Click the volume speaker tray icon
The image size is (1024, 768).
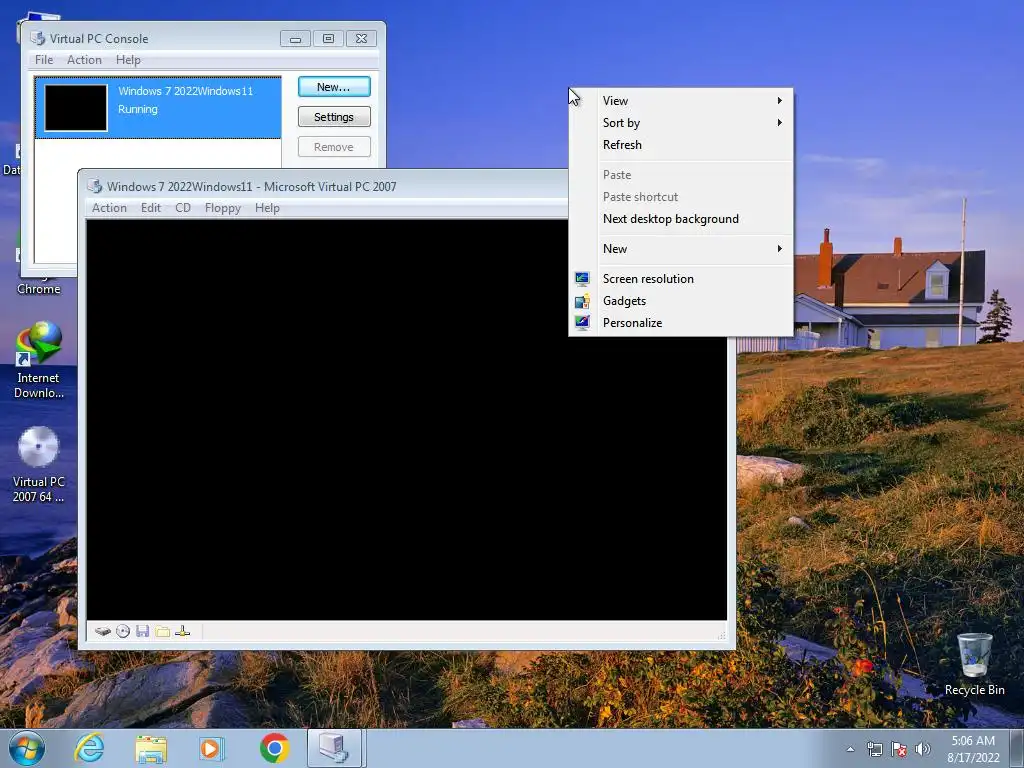(922, 749)
